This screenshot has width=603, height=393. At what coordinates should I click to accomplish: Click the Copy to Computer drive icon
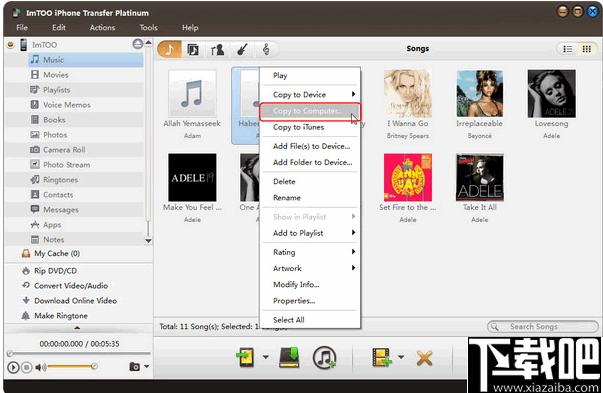289,358
